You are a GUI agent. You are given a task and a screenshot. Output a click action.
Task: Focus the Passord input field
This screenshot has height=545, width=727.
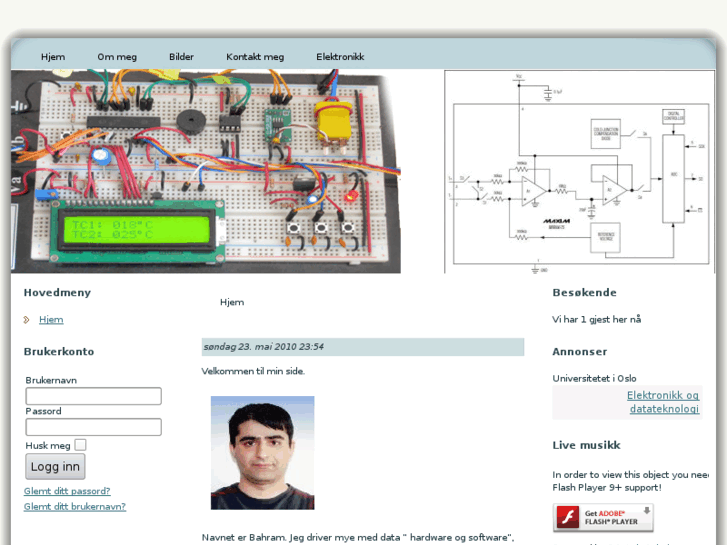click(x=93, y=427)
